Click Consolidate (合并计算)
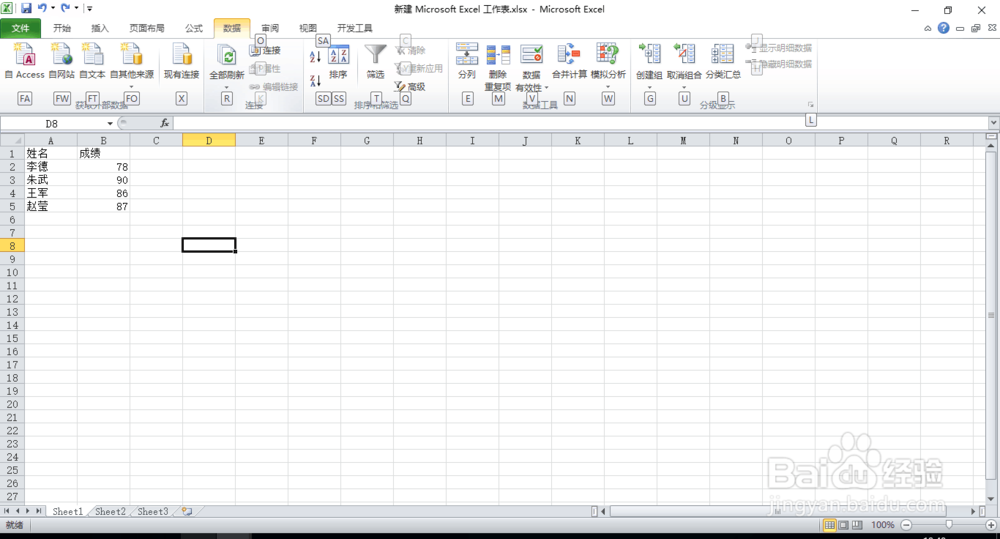This screenshot has height=539, width=1000. tap(569, 61)
